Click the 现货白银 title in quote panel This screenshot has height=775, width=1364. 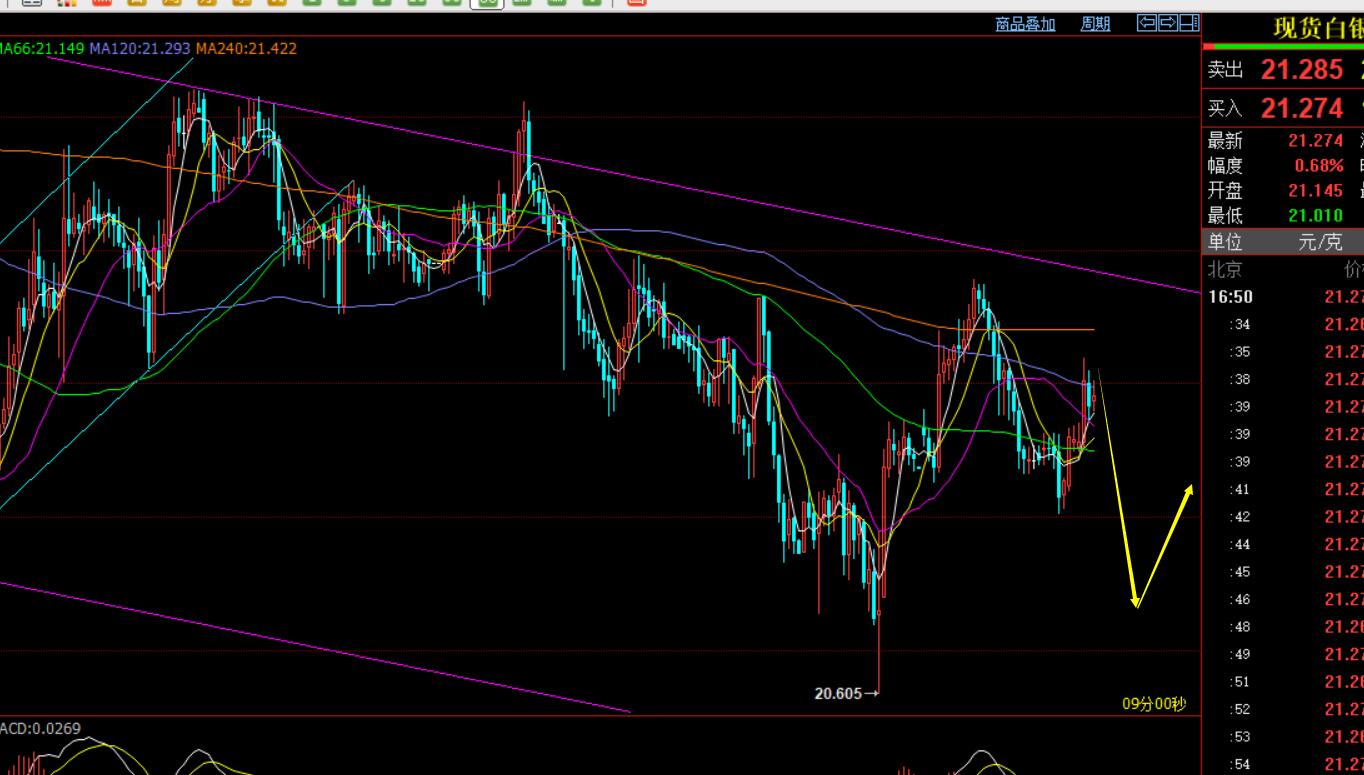coord(1318,29)
